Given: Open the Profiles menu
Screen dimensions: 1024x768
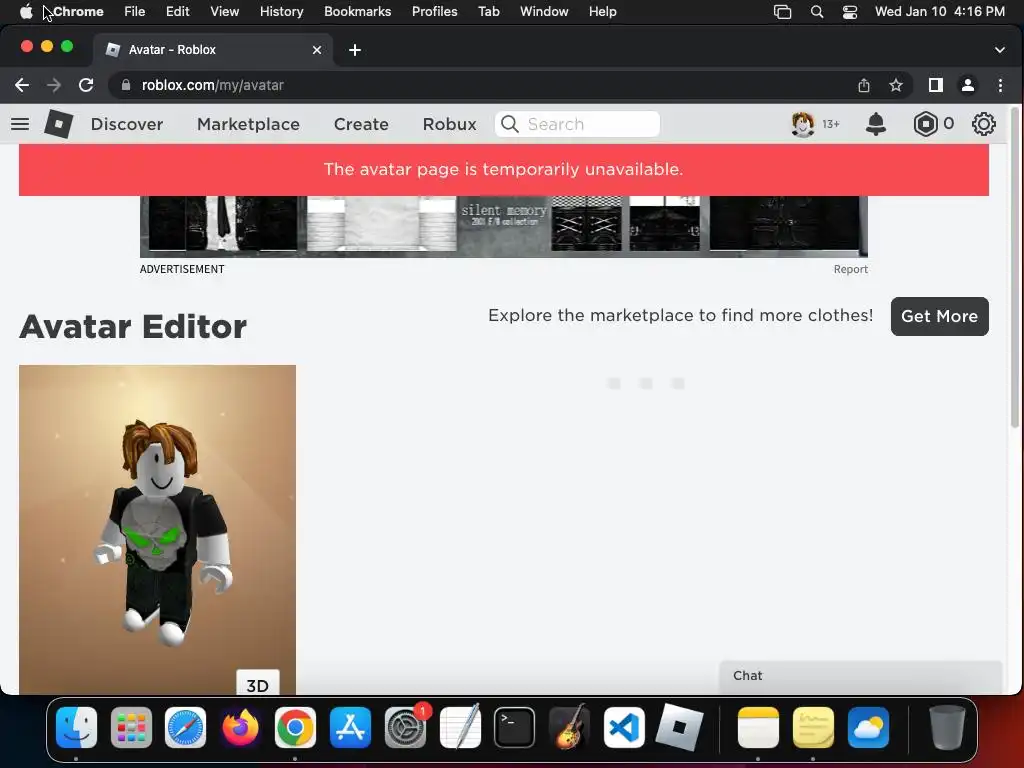Looking at the screenshot, I should tap(434, 12).
